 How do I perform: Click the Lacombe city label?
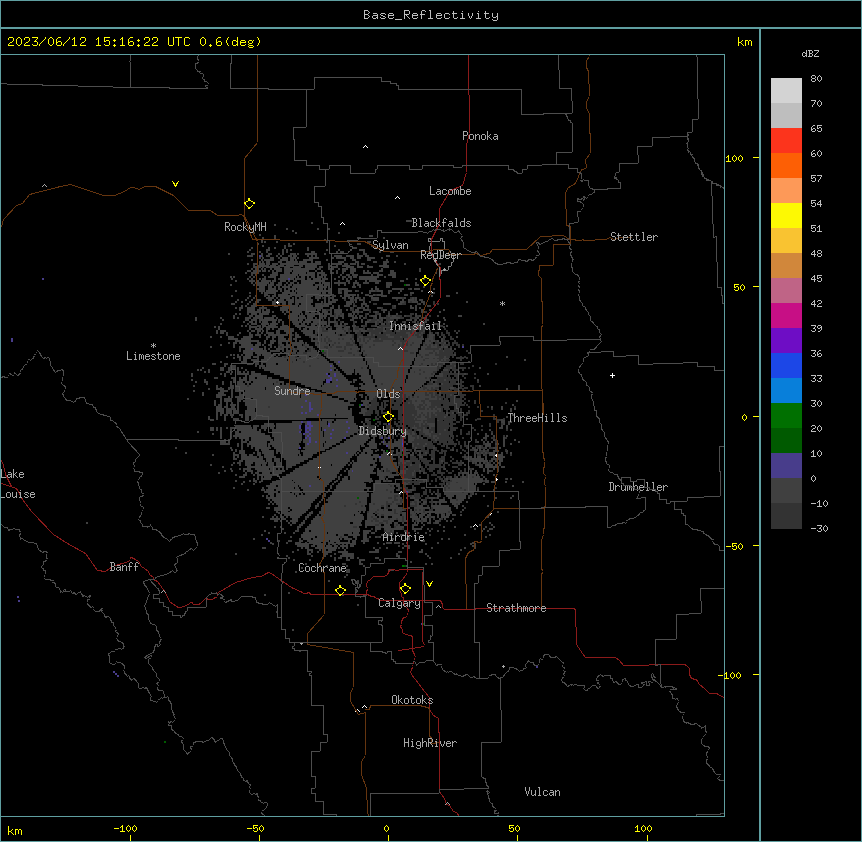[450, 191]
